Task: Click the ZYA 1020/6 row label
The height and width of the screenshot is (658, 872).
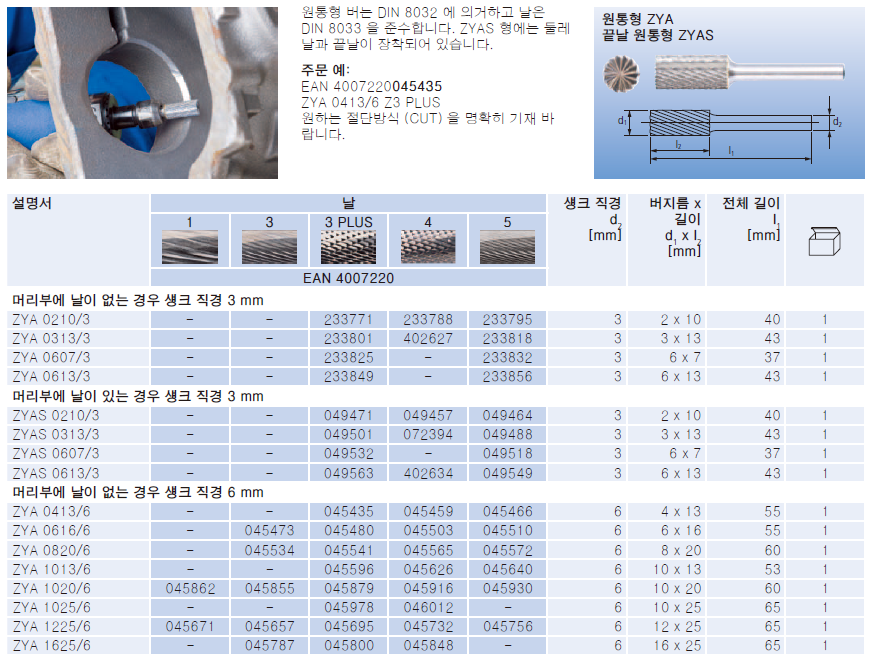Action: coord(51,588)
